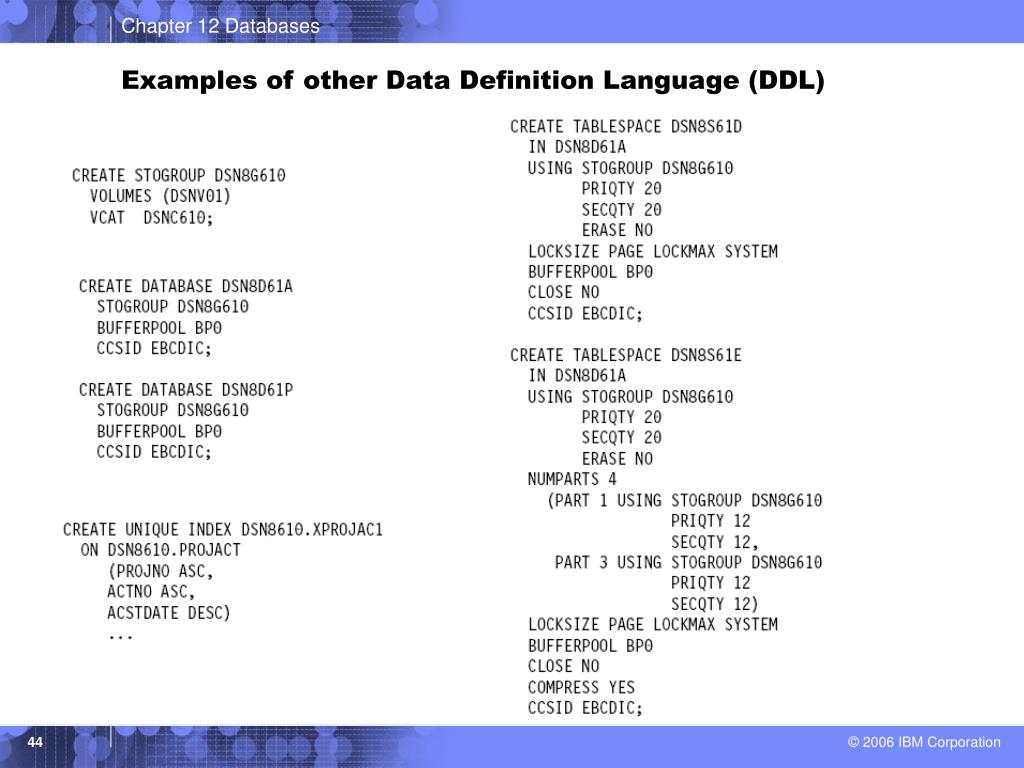Click the line '(PROJNO ASC,'

[x=161, y=571]
